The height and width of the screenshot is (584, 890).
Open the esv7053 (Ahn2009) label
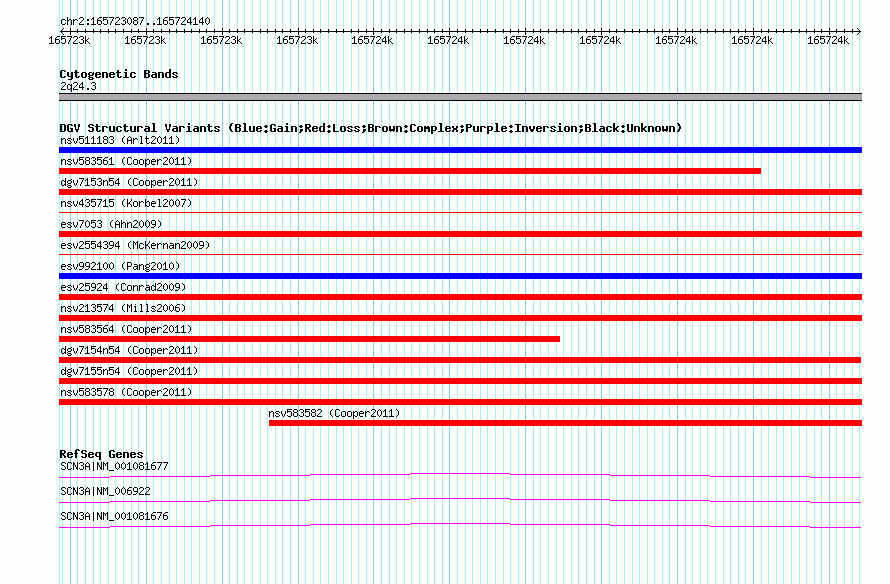(111, 224)
